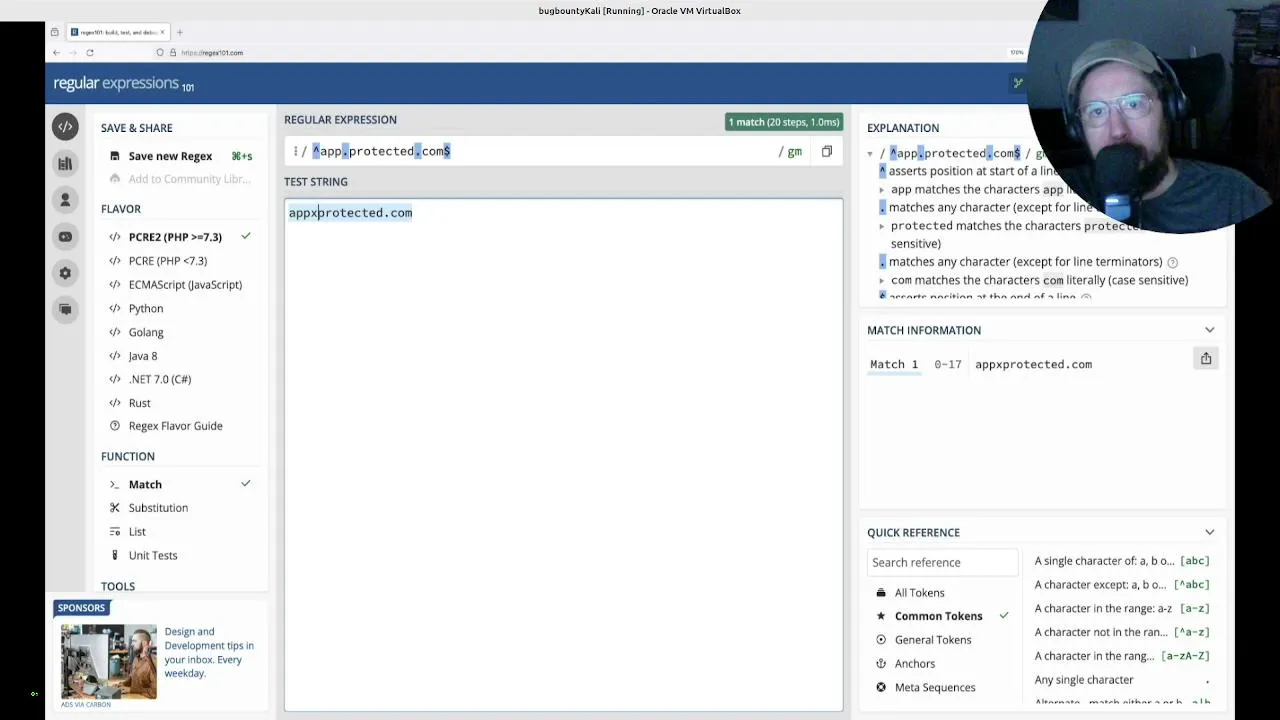The image size is (1280, 720).
Task: Click the regular expressions 101 logo
Action: (124, 84)
